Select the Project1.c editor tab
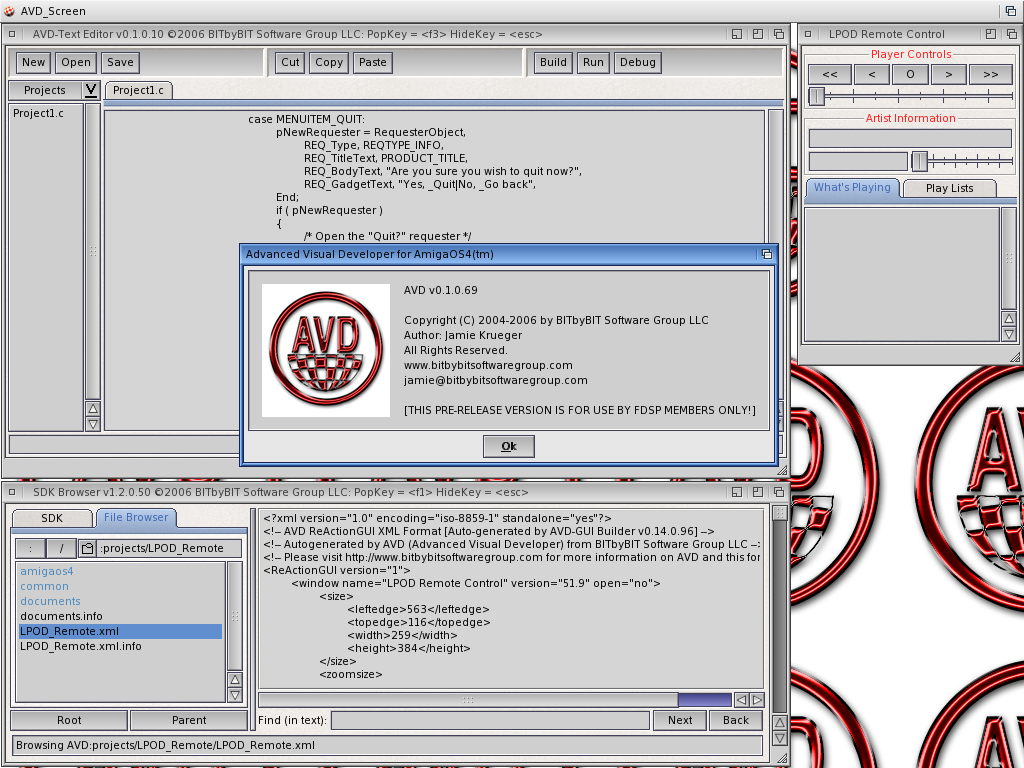1024x768 pixels. [138, 90]
